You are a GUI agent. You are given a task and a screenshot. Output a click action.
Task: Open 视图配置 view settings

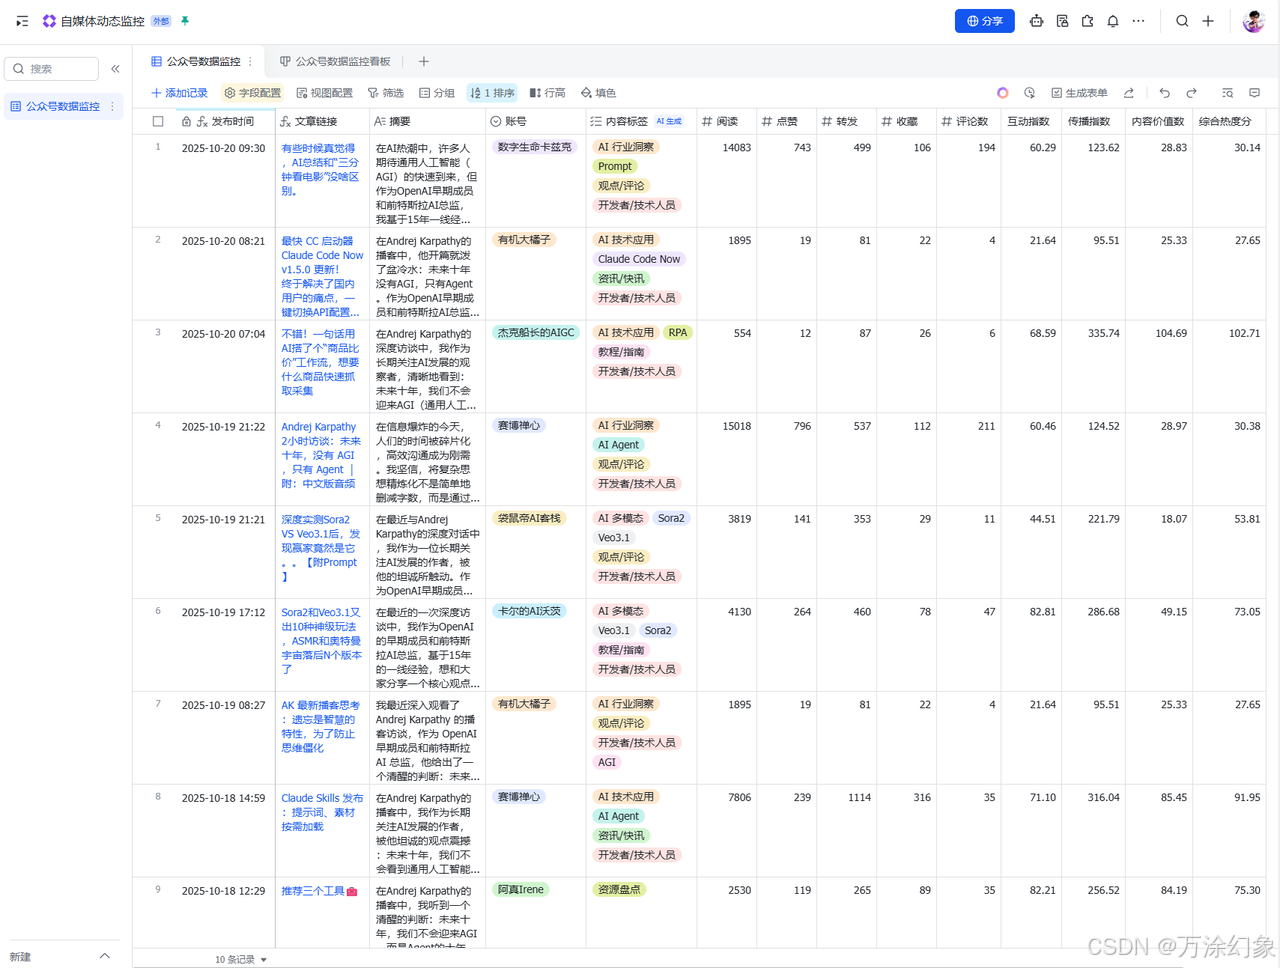[325, 93]
